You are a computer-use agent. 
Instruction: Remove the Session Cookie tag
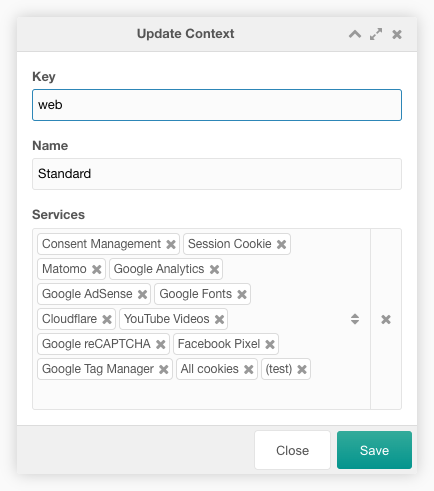(x=281, y=244)
